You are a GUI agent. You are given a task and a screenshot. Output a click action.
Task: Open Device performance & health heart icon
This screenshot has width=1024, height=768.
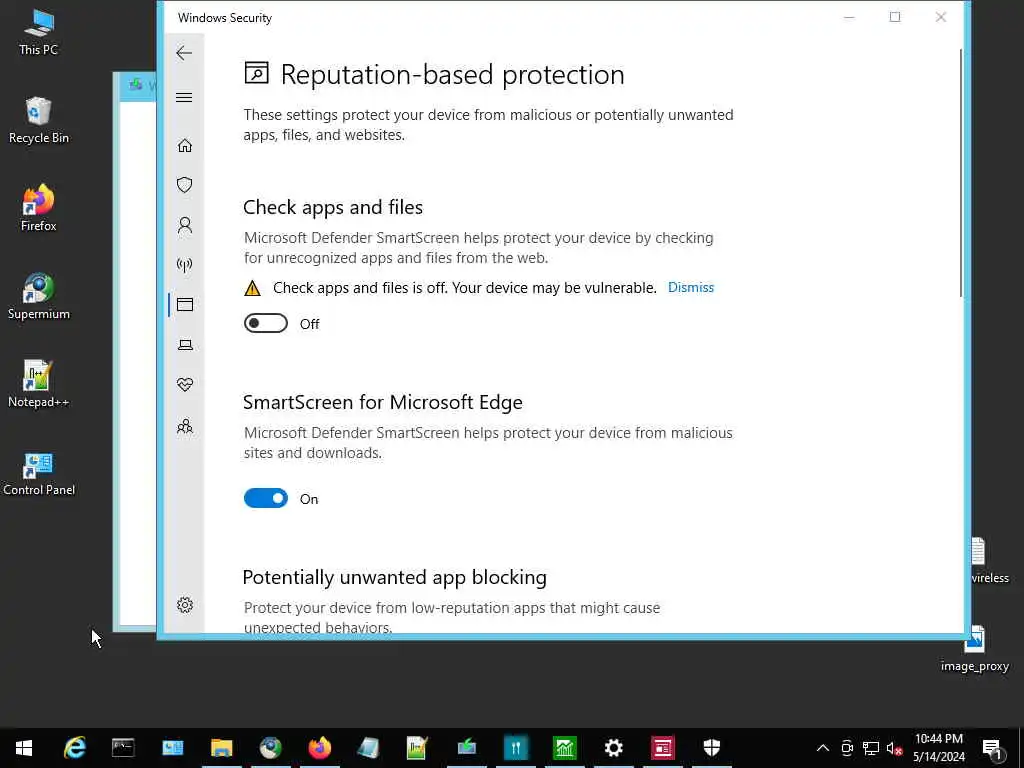[185, 385]
